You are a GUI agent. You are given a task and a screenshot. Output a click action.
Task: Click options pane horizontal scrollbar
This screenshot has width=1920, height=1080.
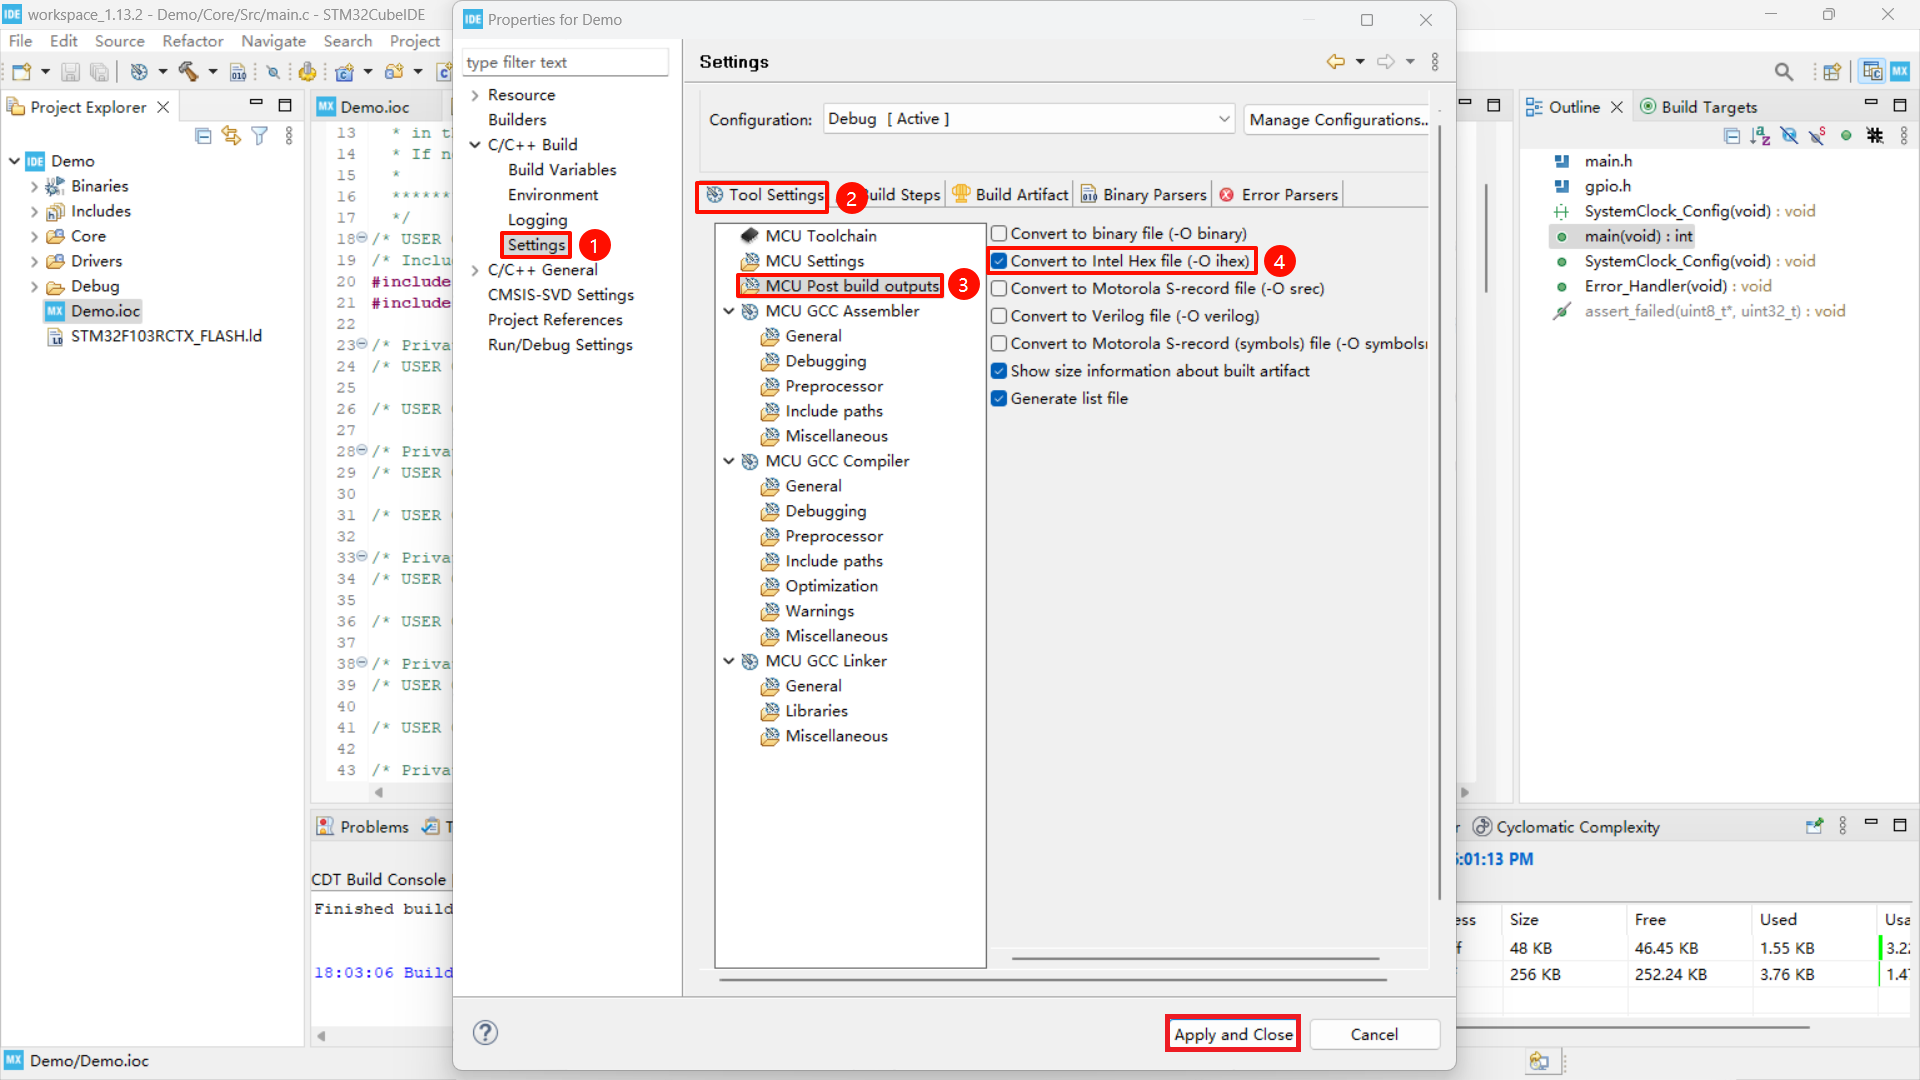1195,958
